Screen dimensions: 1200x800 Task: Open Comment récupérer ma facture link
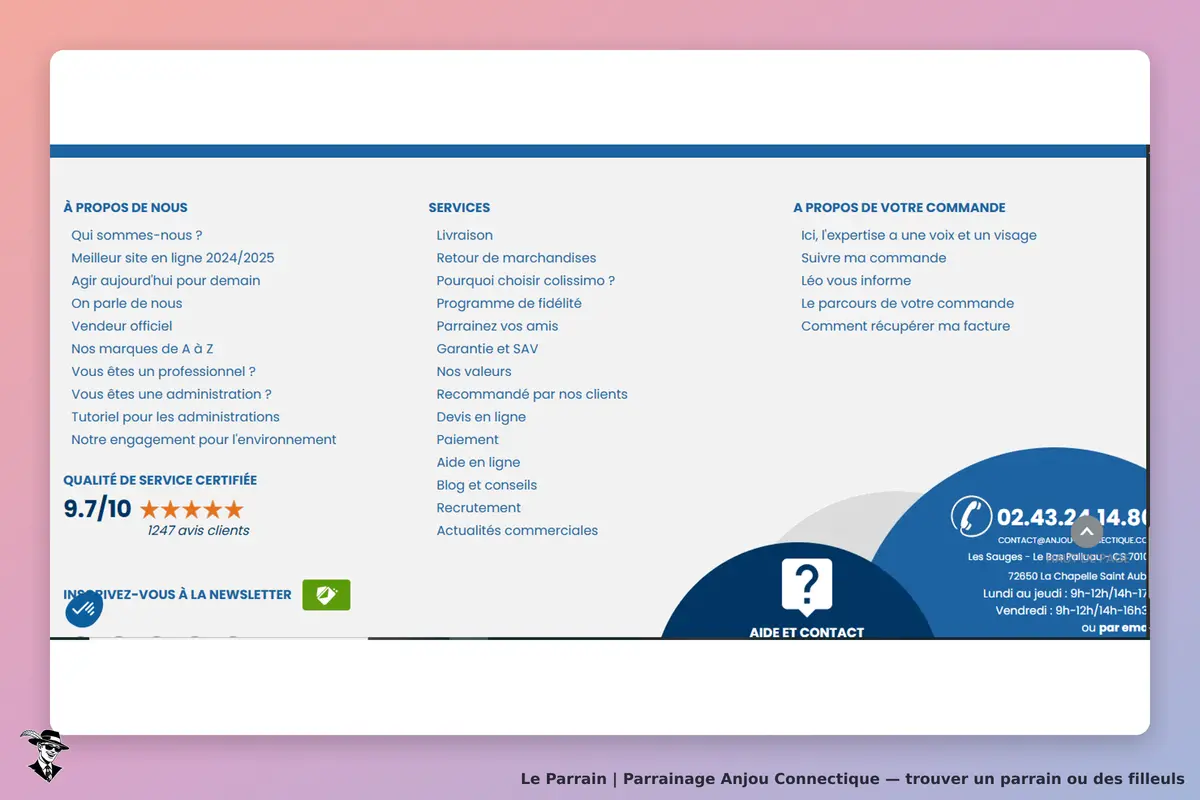click(906, 326)
